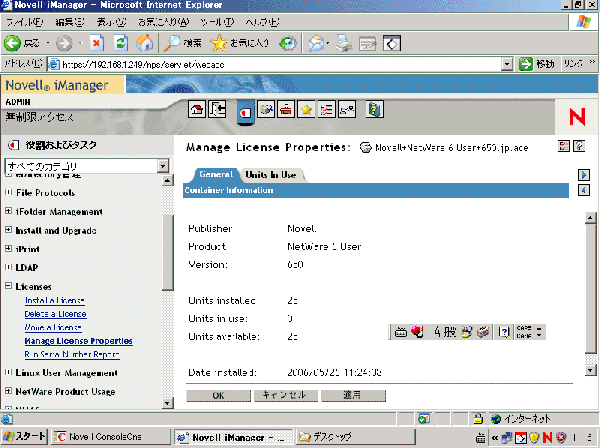
Task: Click right arrow to scroll tabs
Action: tap(584, 175)
